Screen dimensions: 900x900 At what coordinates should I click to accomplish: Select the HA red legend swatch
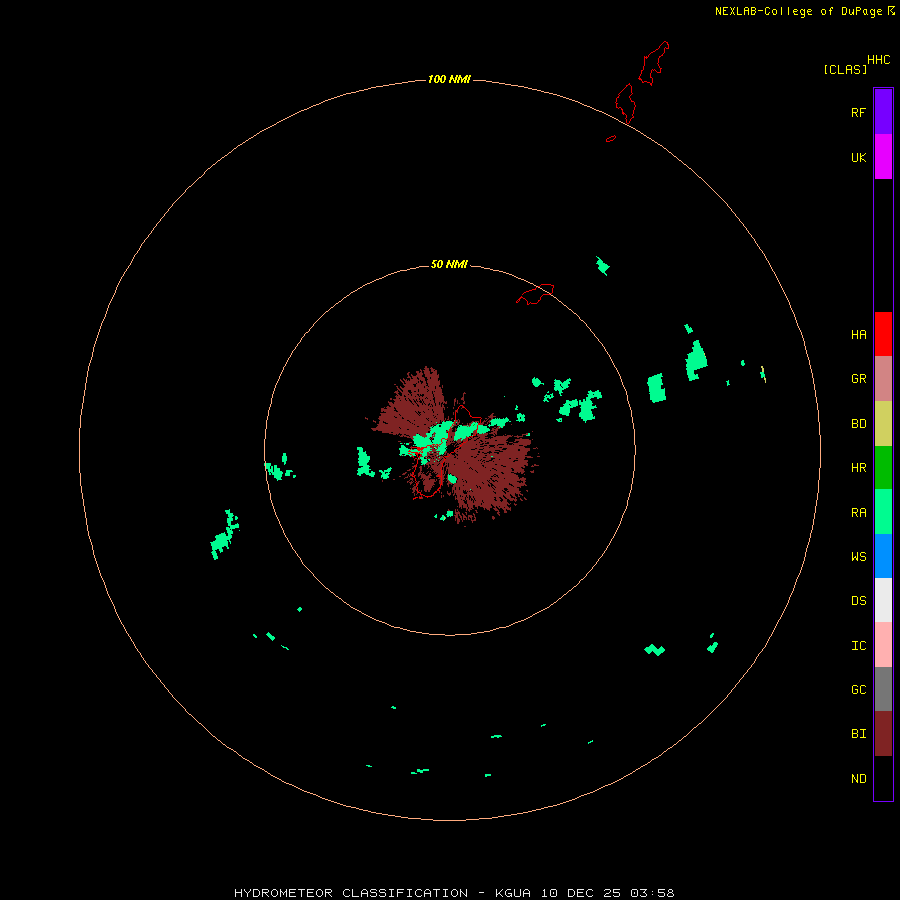point(883,334)
